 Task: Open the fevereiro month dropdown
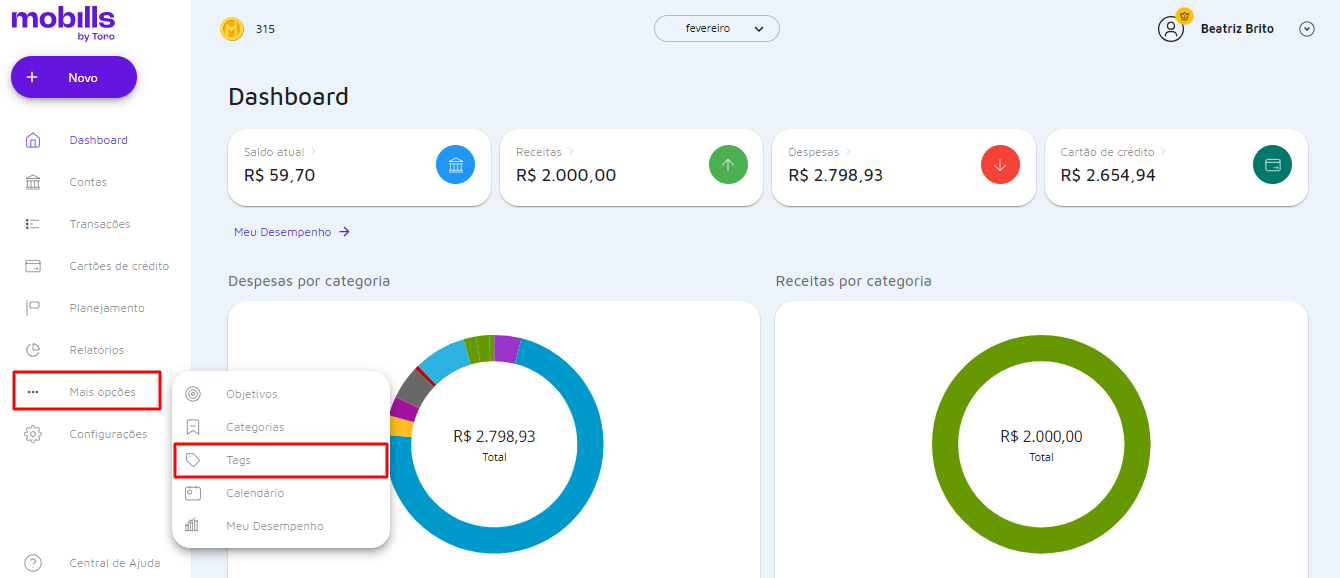tap(716, 29)
